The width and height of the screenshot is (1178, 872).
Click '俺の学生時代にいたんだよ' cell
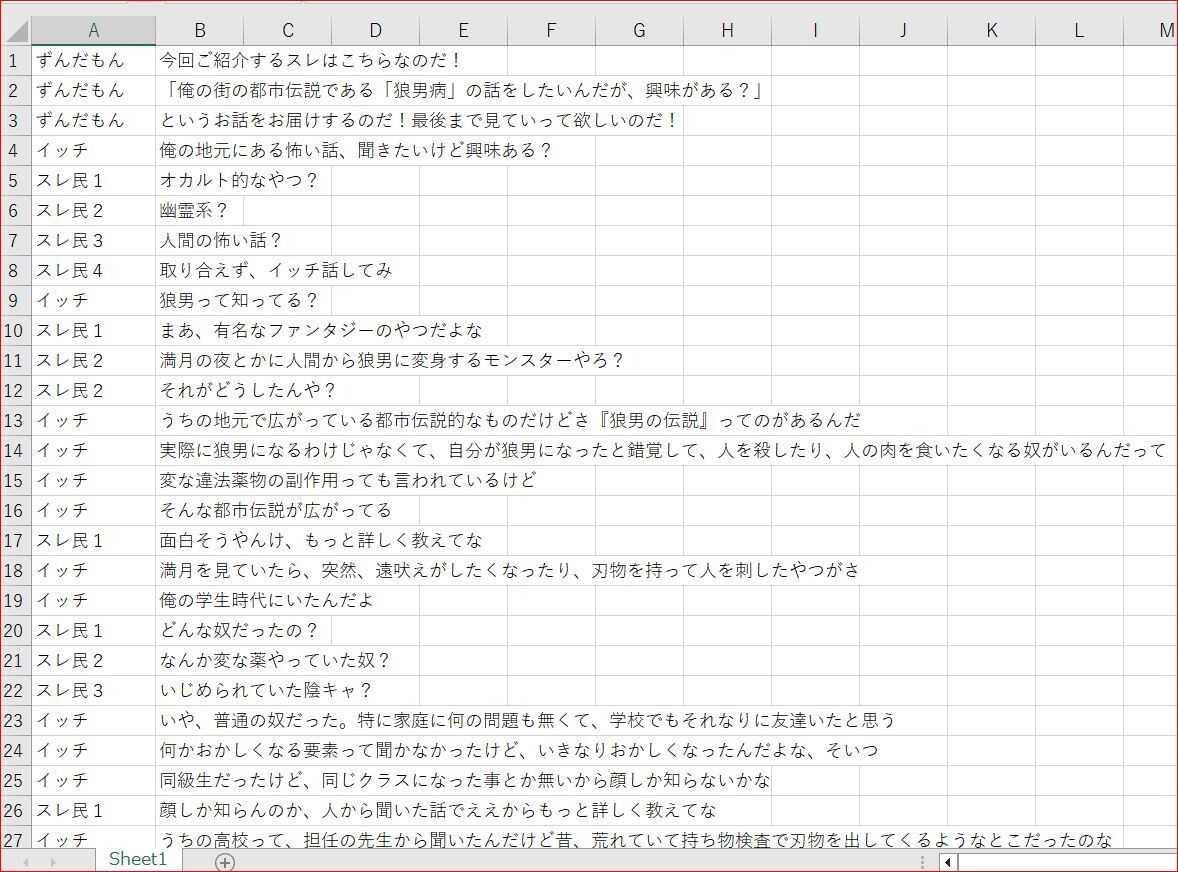click(x=267, y=601)
